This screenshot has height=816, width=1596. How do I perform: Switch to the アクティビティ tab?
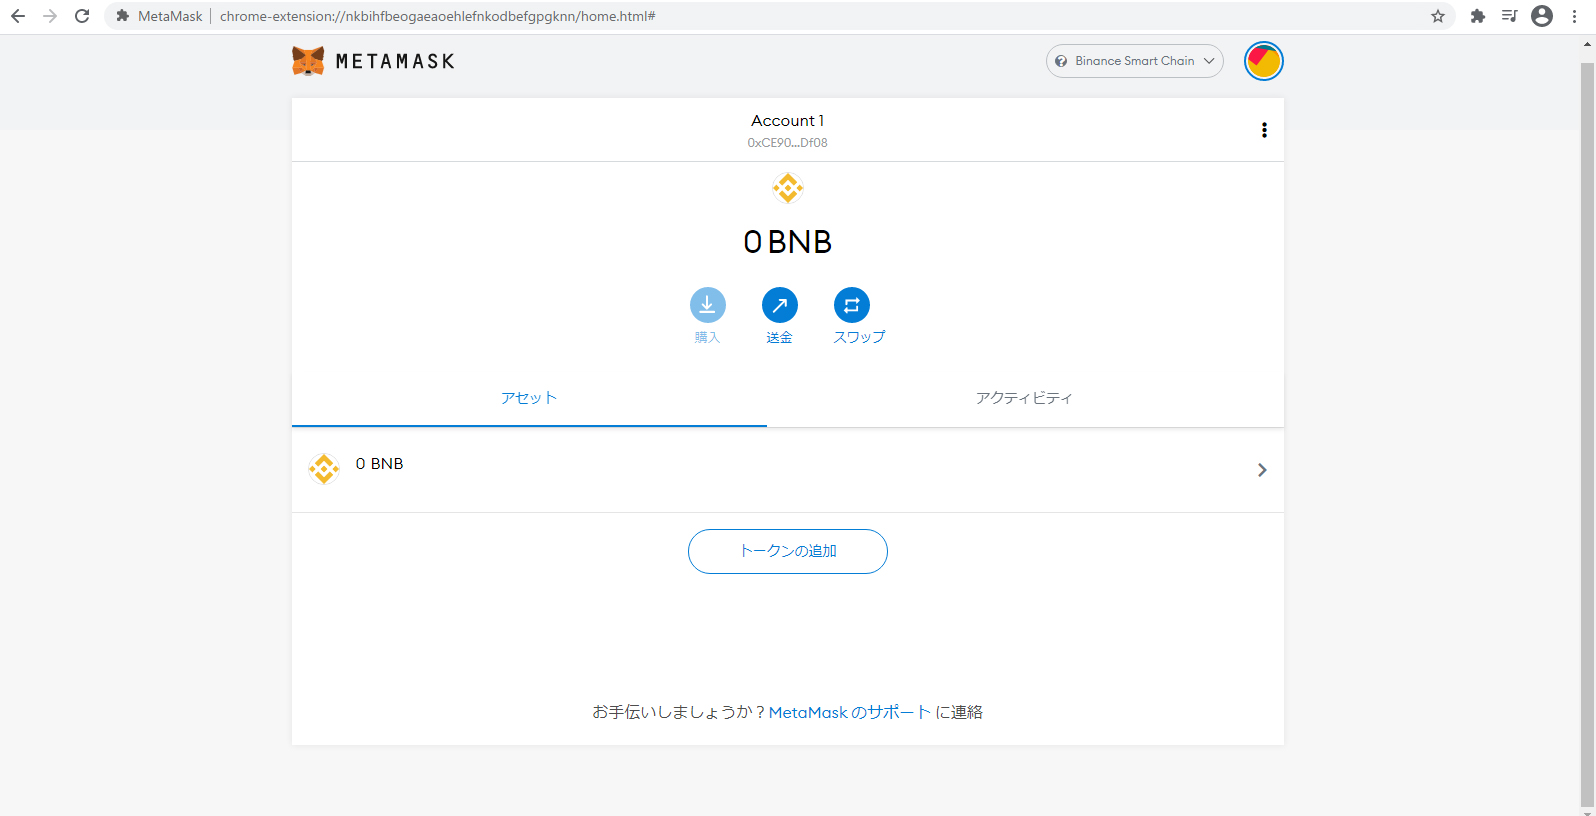click(x=1024, y=398)
